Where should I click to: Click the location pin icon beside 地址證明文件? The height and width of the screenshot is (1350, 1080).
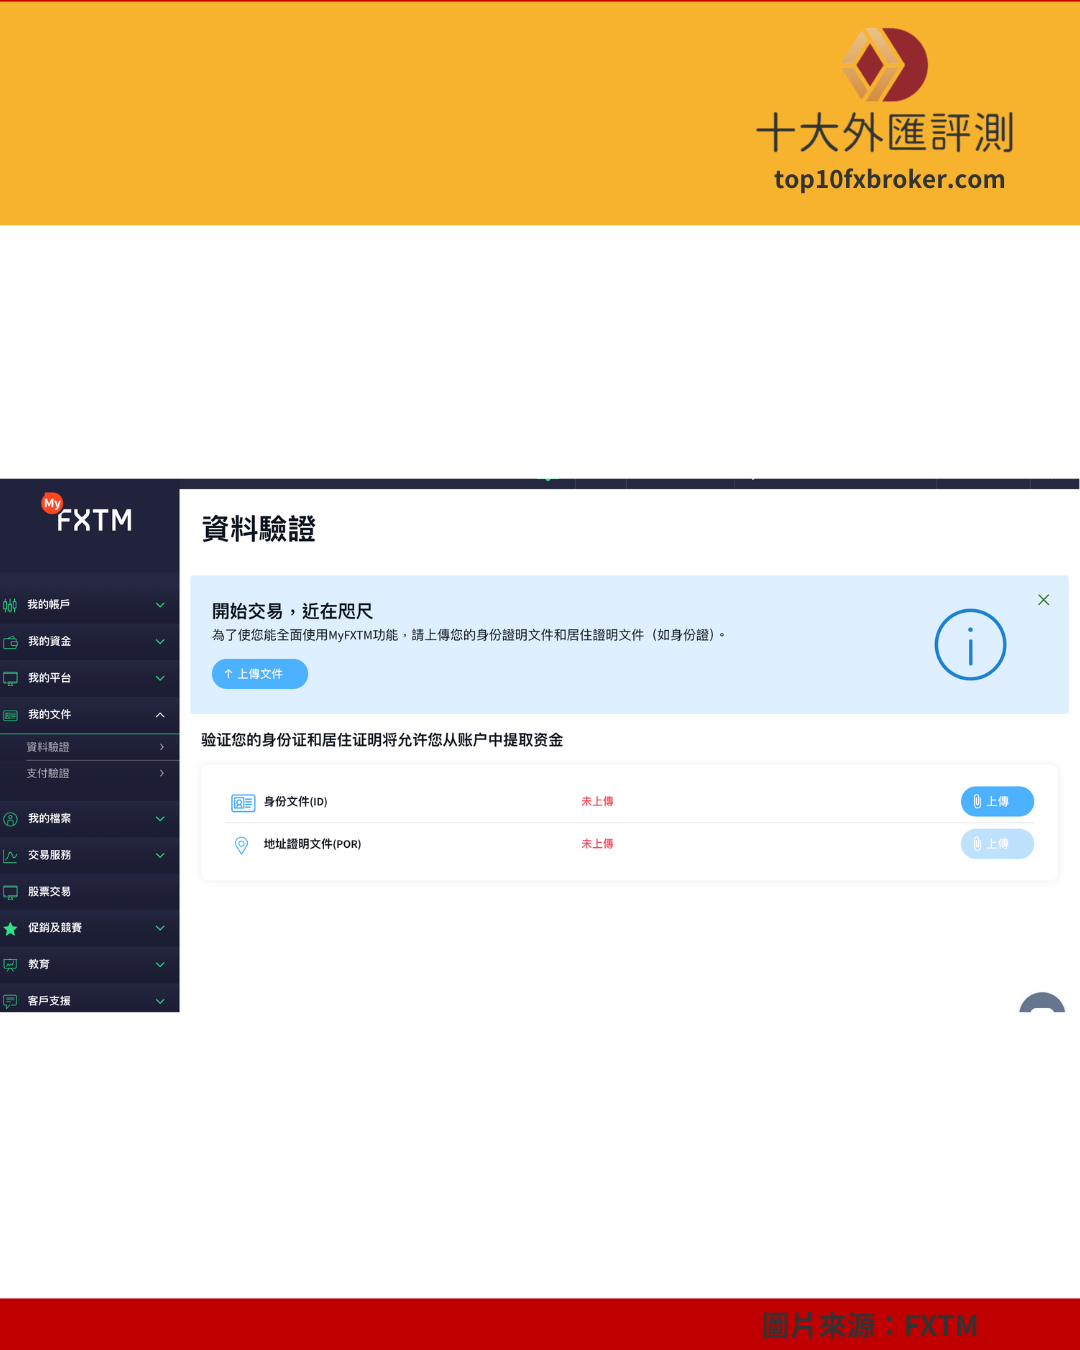point(241,845)
